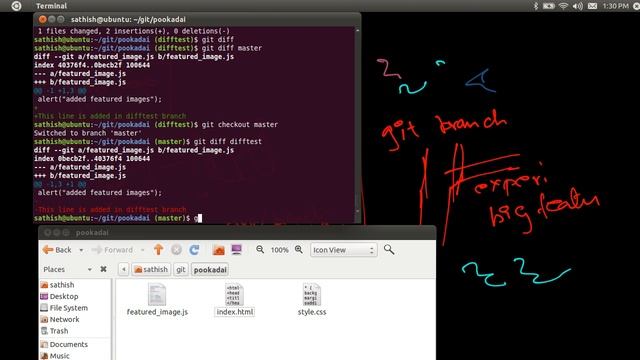This screenshot has height=360, width=640.
Task: Open the Home folder icon in toolbar
Action: 219,249
